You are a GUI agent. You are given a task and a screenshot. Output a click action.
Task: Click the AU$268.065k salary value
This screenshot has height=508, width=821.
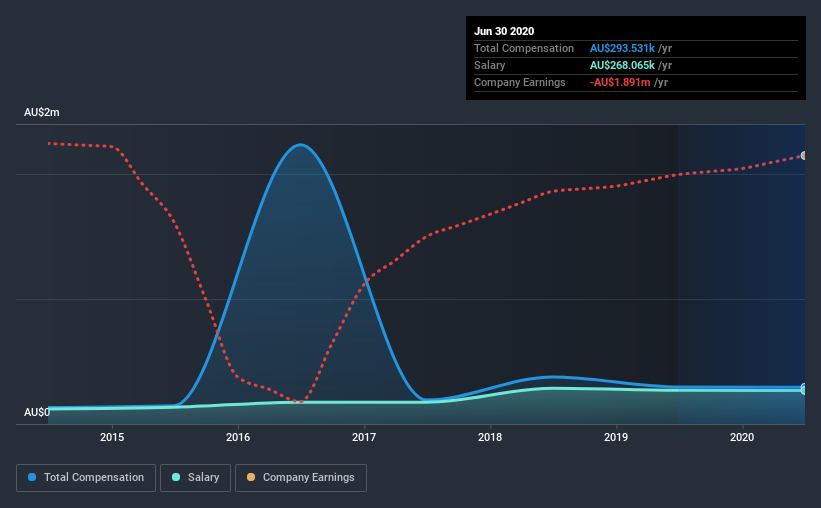[622, 65]
